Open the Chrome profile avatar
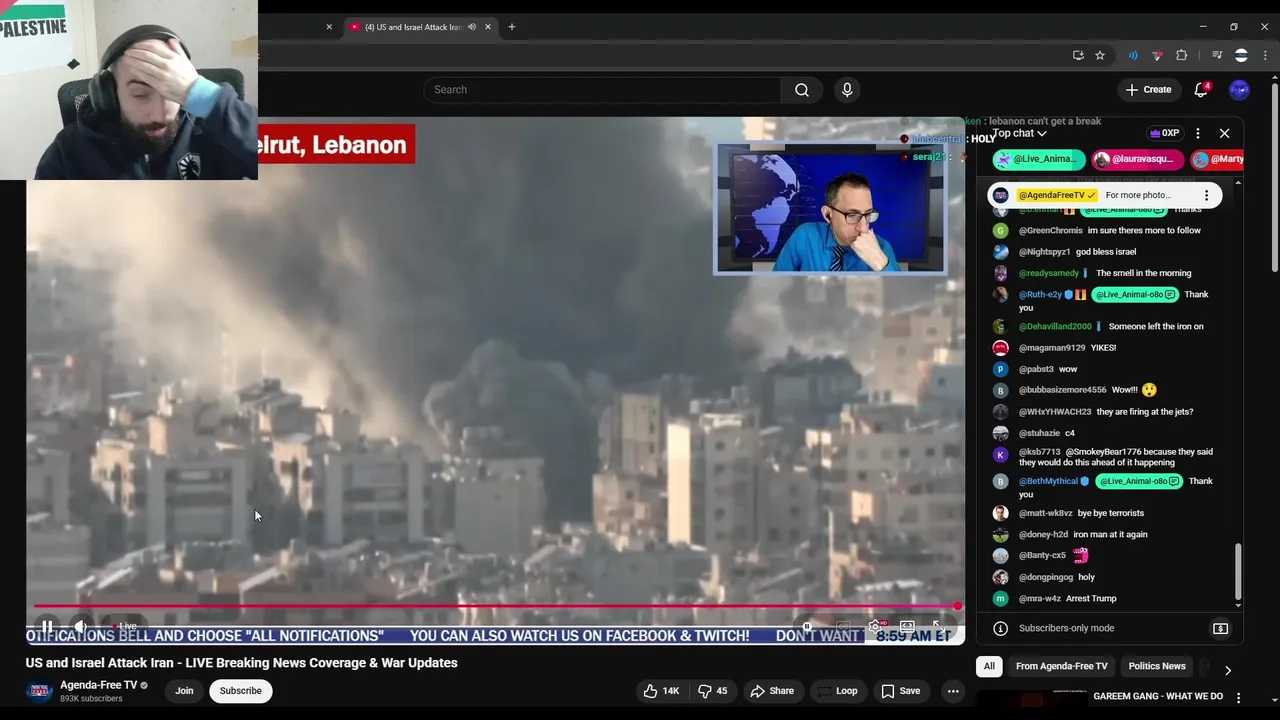The image size is (1280, 720). click(1241, 55)
